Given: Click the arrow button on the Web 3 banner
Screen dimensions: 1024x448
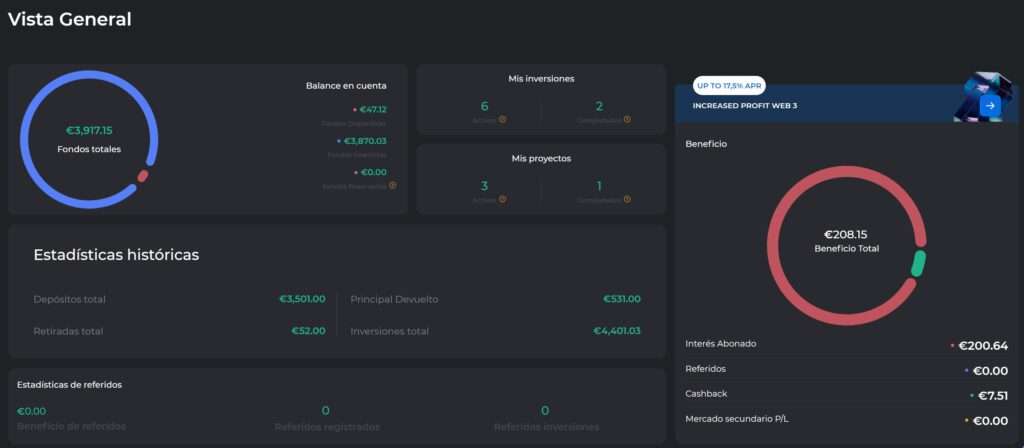Looking at the screenshot, I should pyautogui.click(x=990, y=106).
